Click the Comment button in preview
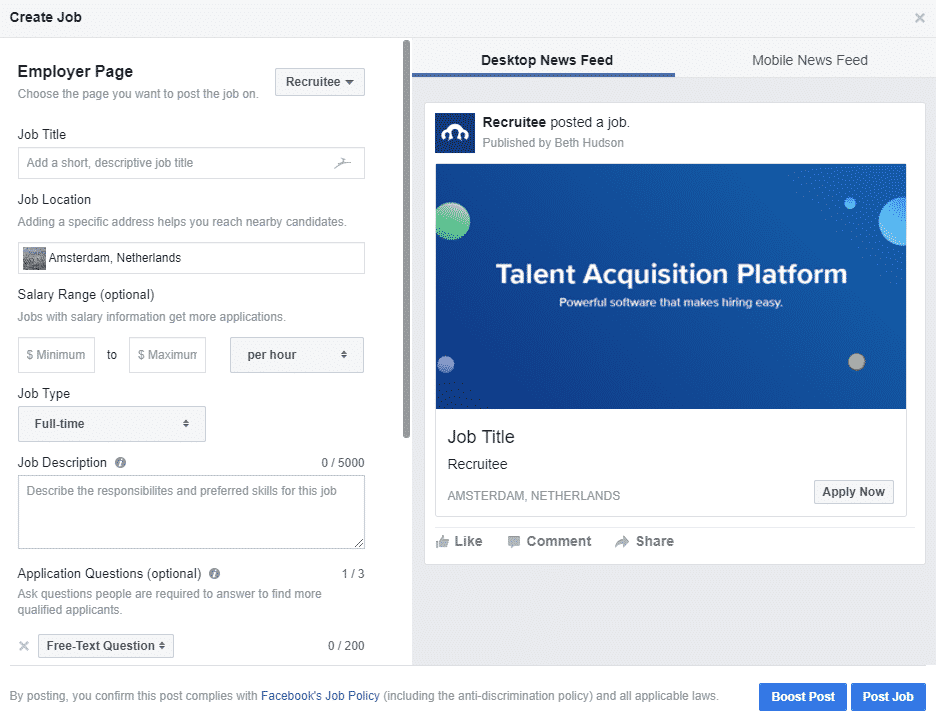The height and width of the screenshot is (722, 936). click(x=549, y=541)
